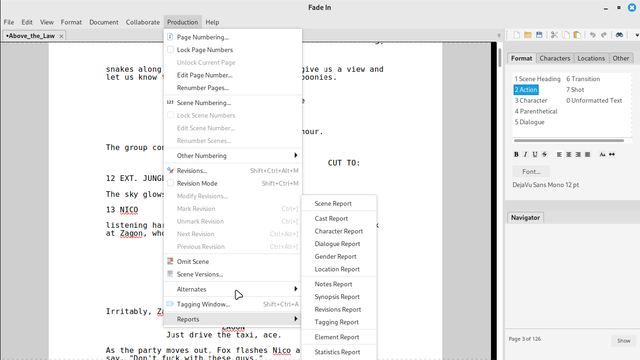The width and height of the screenshot is (640, 360).
Task: Open Dialogue Report
Action: coord(339,244)
